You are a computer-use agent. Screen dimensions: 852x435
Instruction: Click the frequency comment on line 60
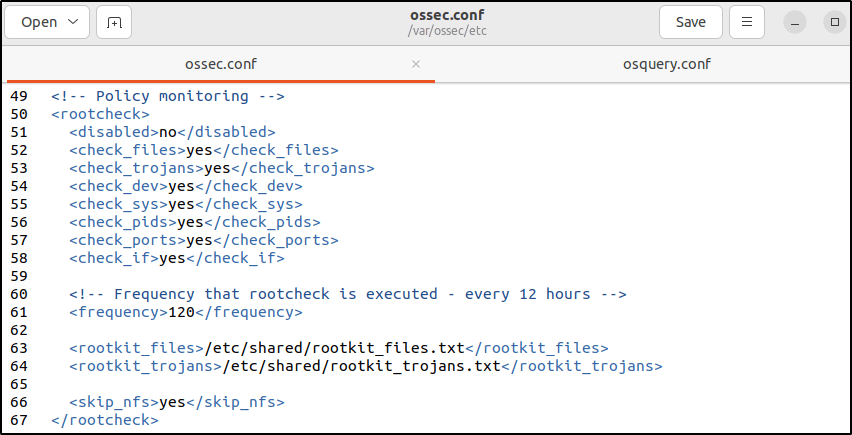pyautogui.click(x=347, y=294)
